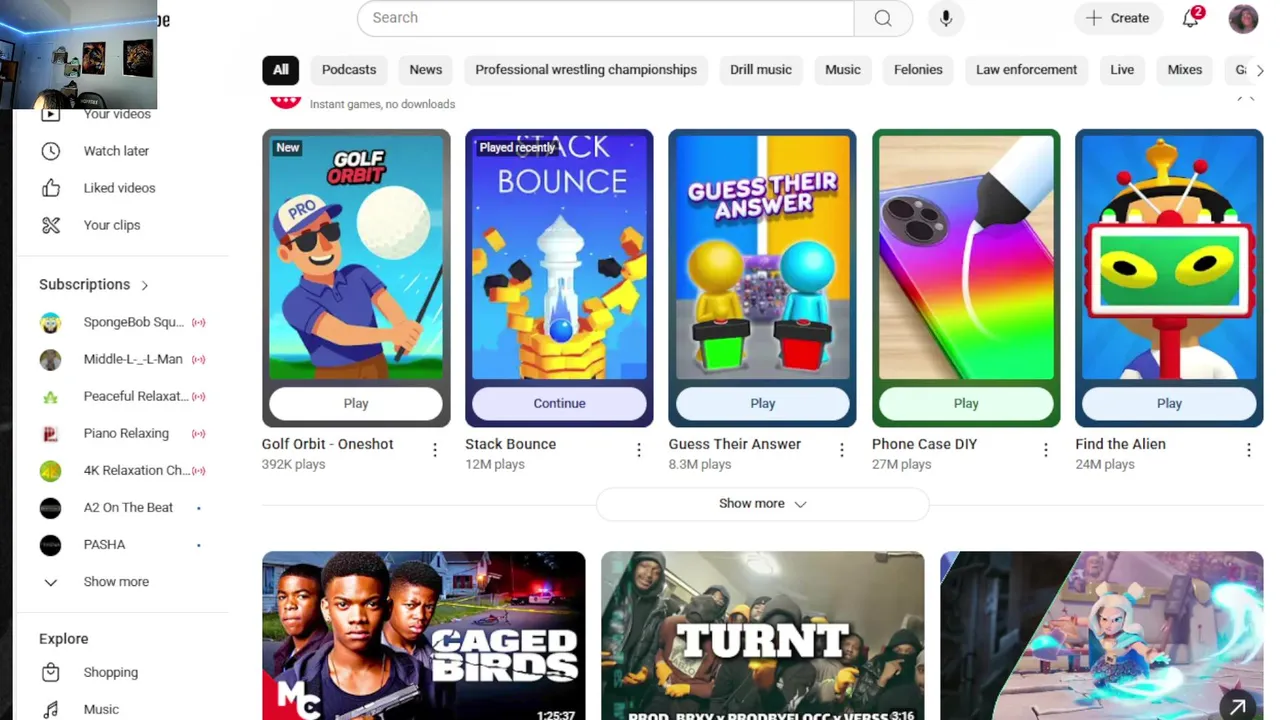This screenshot has height=720, width=1280.
Task: Click Music note icon in Explore
Action: [51, 709]
